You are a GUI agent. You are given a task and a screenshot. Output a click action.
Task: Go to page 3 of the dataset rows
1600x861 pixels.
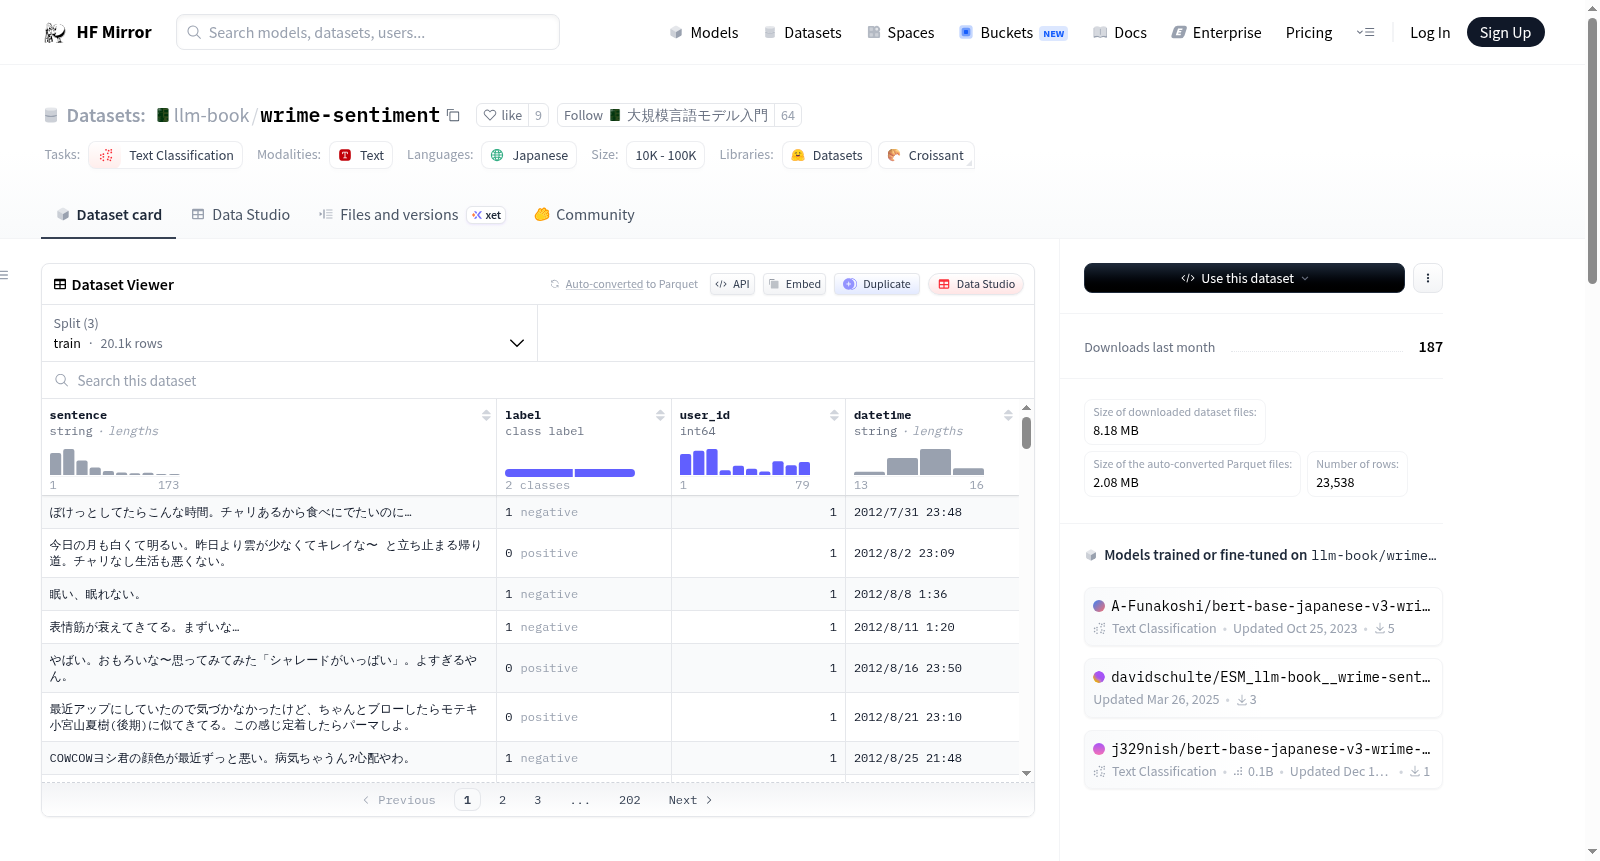(538, 800)
